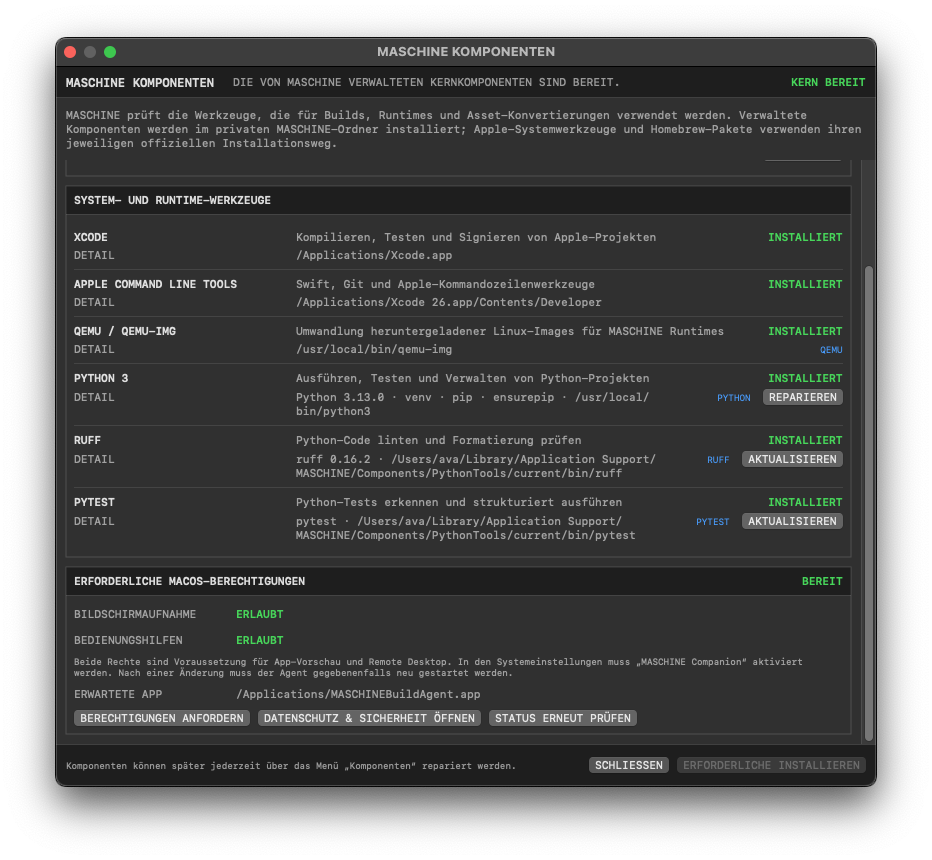Click the REPARIEREN button for Python 3
Screen dimensions: 932x860
pos(802,397)
